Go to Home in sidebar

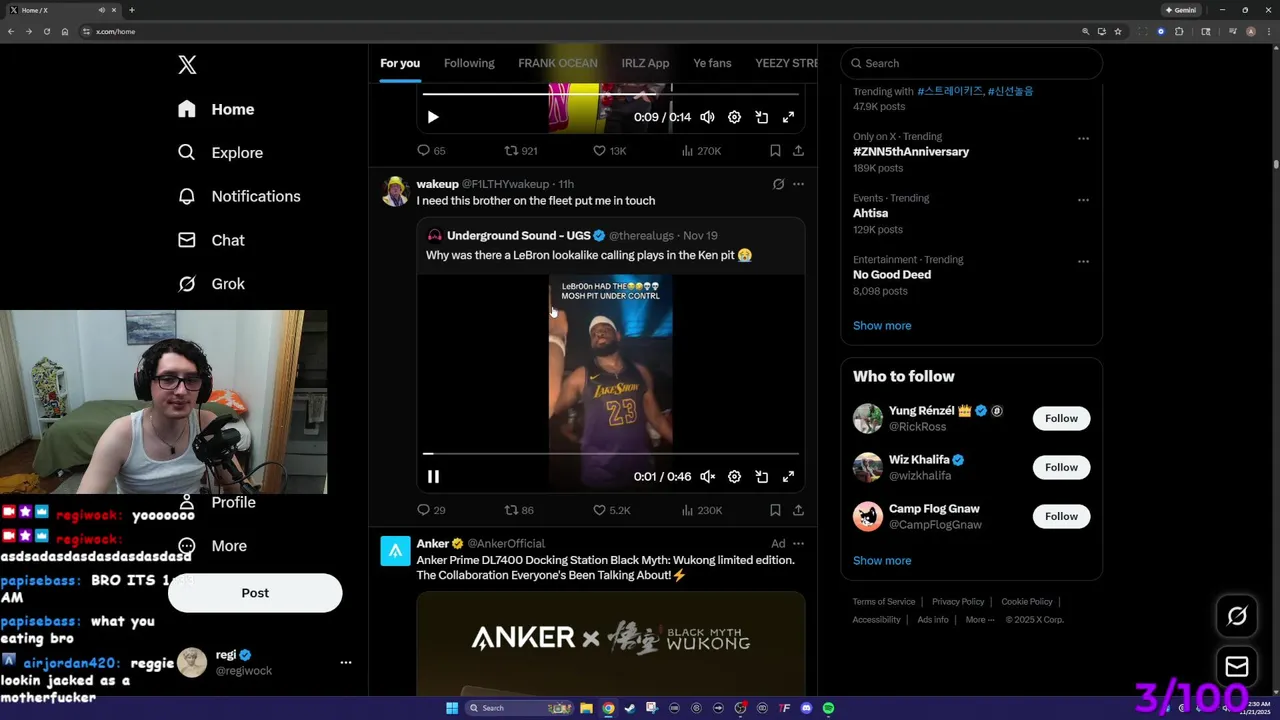click(x=217, y=109)
